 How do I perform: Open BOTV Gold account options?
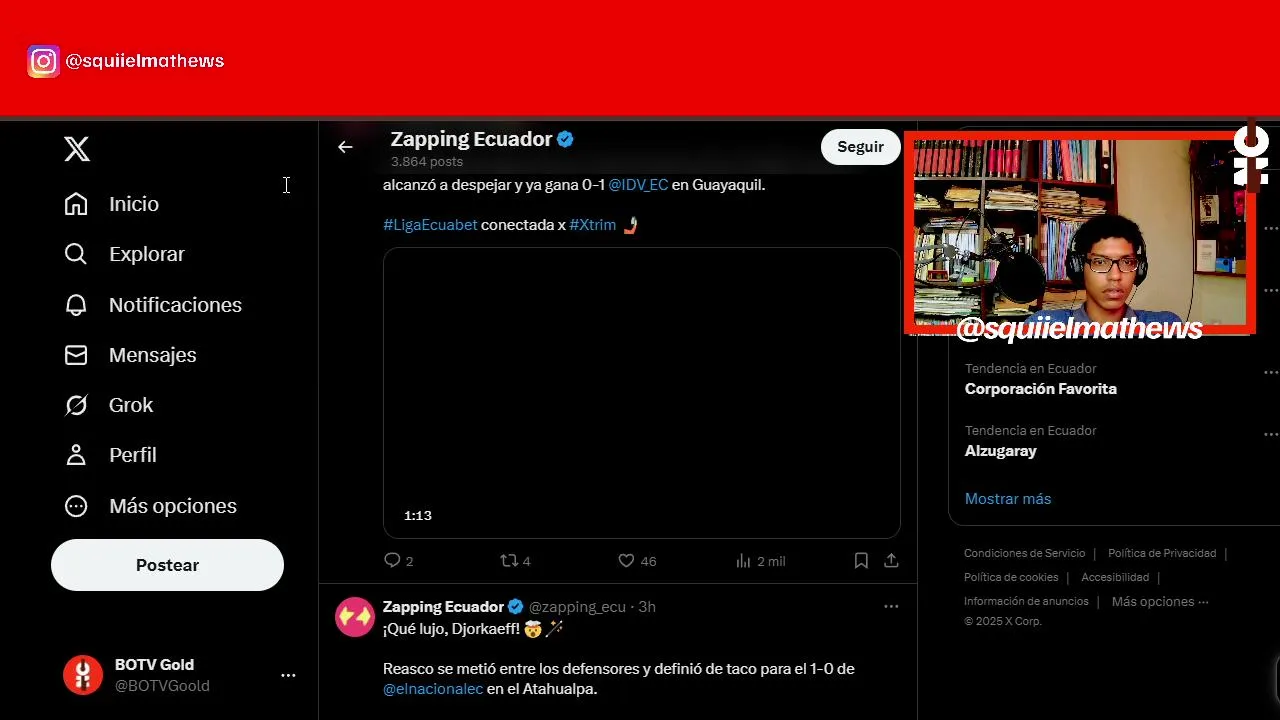[x=288, y=675]
